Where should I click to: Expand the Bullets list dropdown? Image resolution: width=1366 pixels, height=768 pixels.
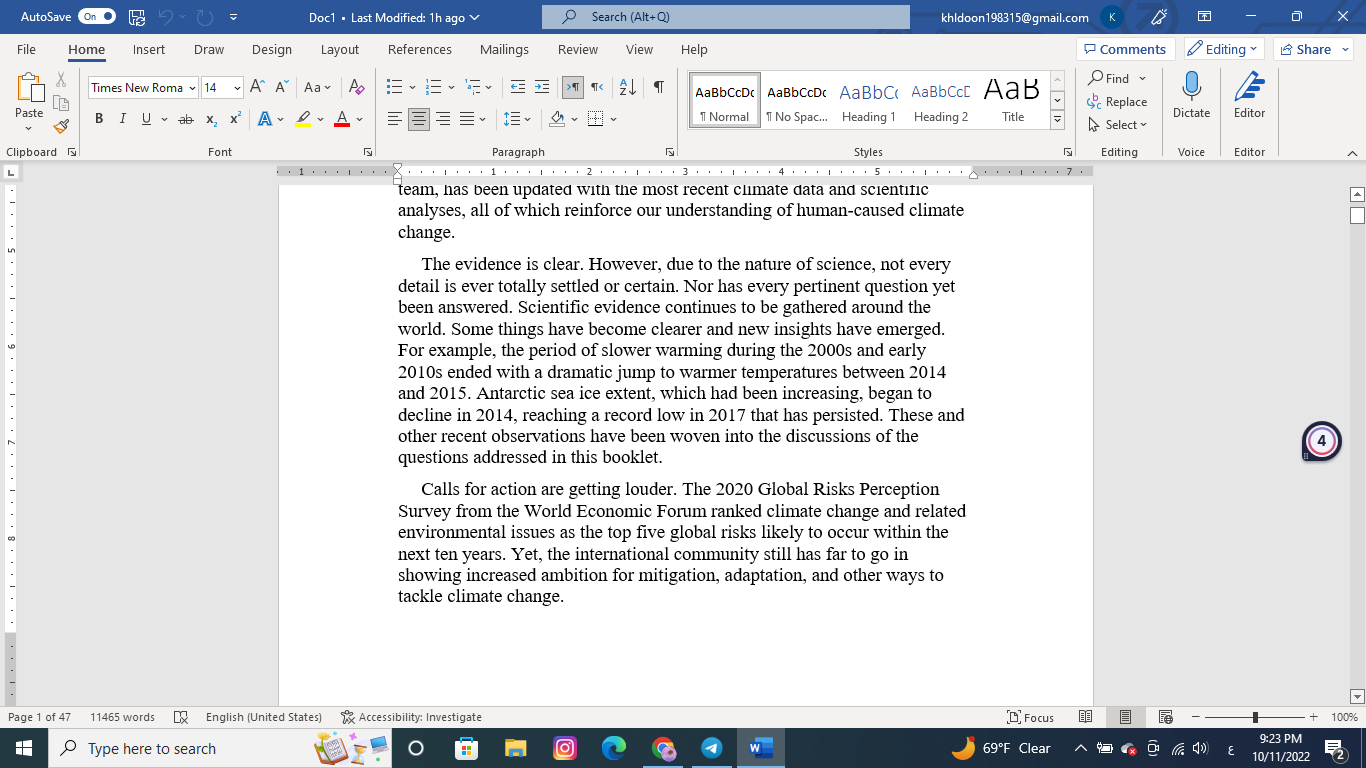(411, 88)
